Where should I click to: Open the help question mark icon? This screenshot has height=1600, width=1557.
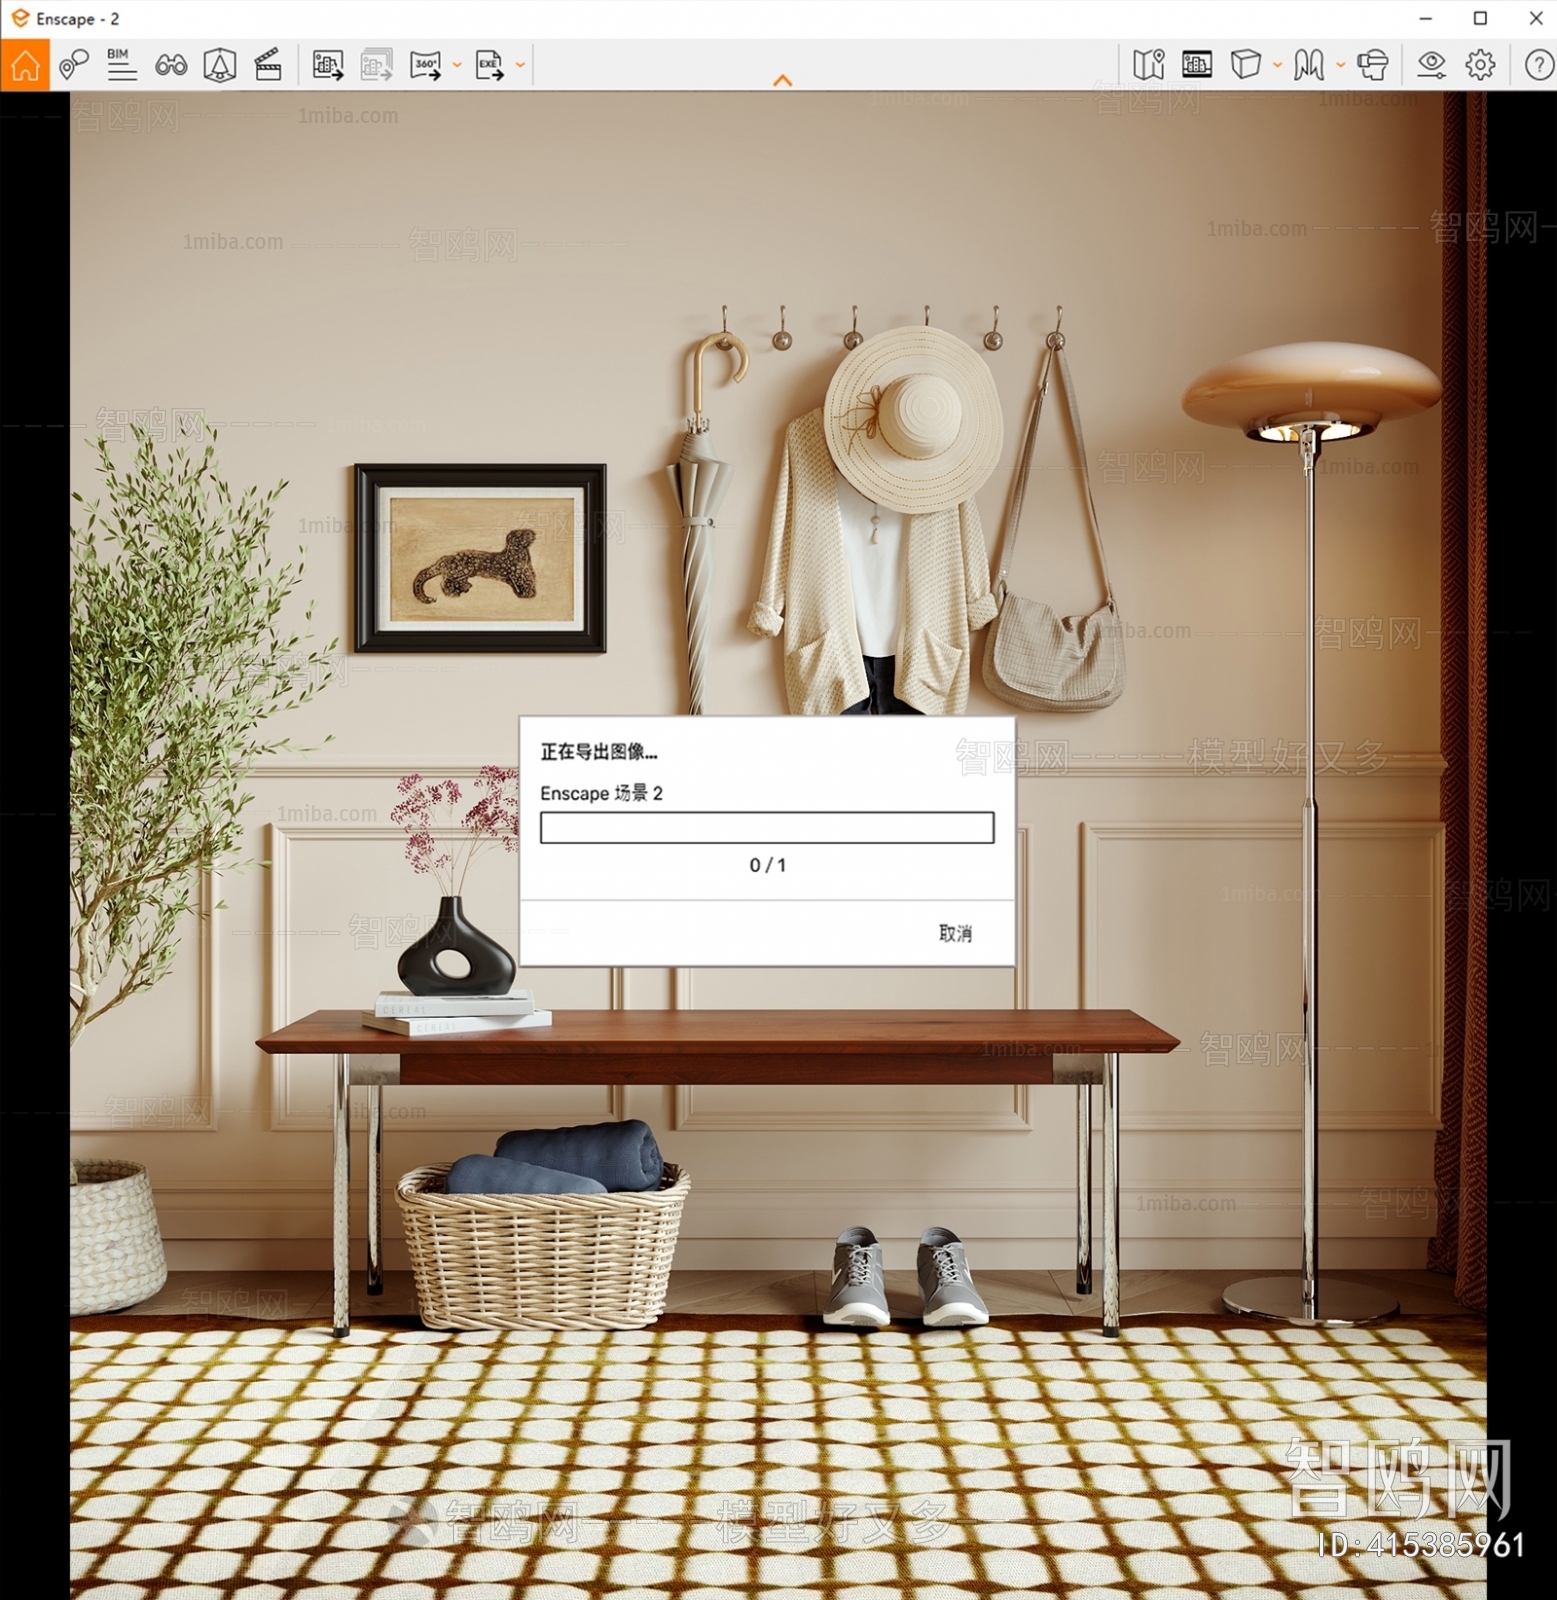pyautogui.click(x=1539, y=65)
